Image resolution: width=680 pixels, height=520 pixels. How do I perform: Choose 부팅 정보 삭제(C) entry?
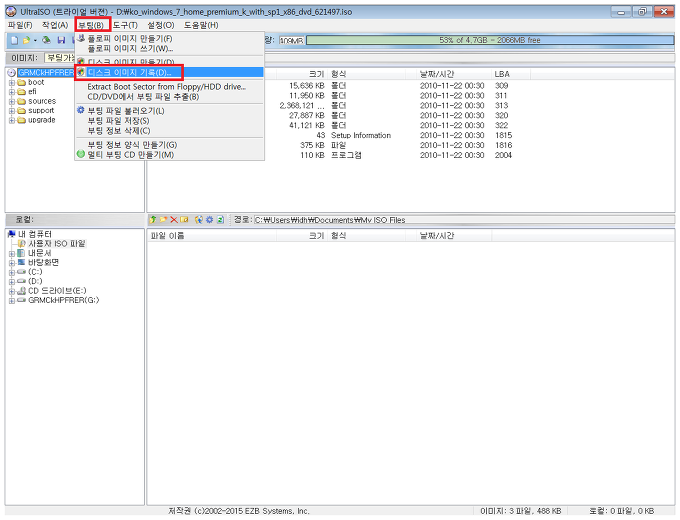click(169, 131)
